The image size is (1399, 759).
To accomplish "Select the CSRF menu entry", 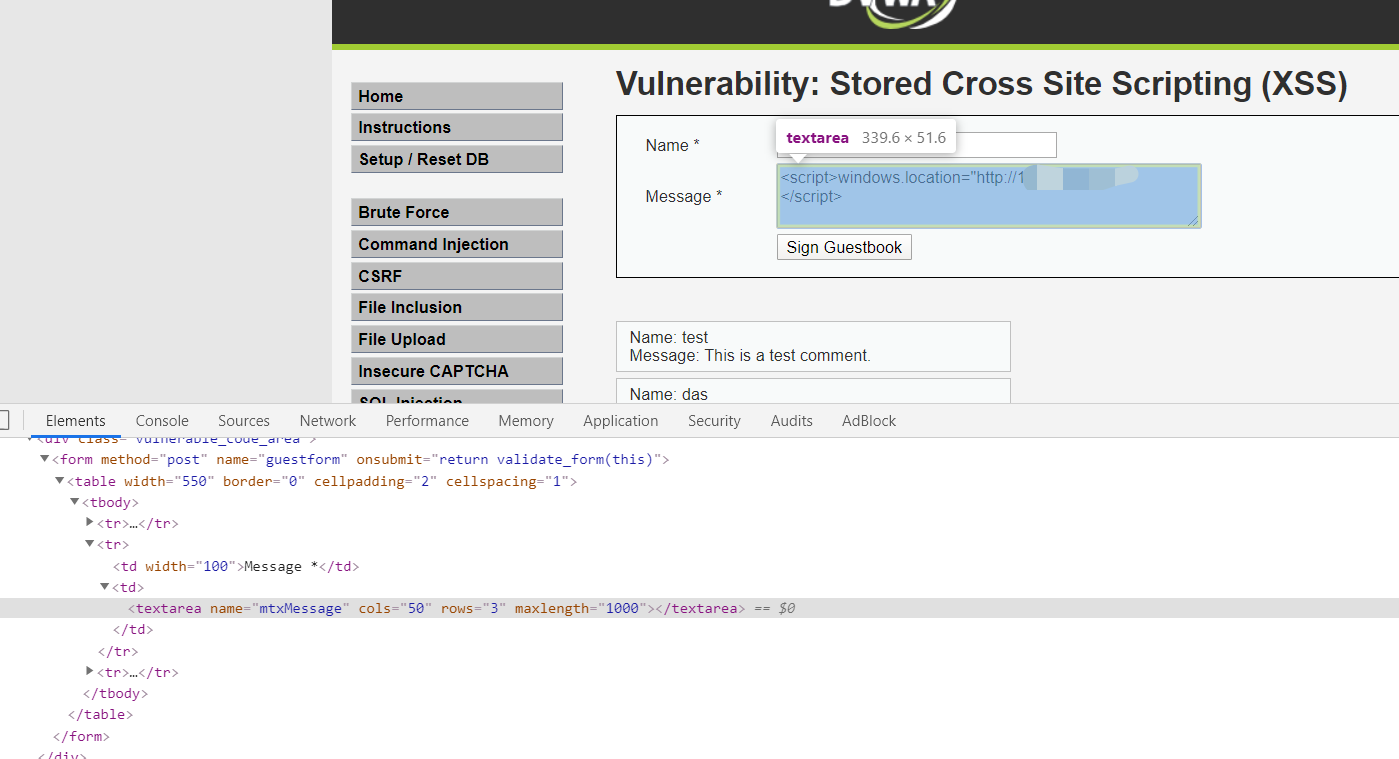I will pos(457,276).
